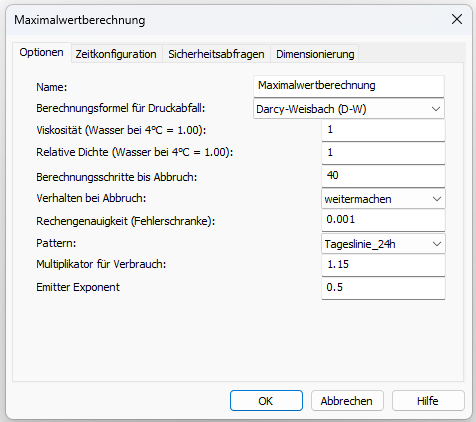Open the Berechnungsformel für Druckabfall dropdown
The image size is (476, 422).
click(x=349, y=109)
